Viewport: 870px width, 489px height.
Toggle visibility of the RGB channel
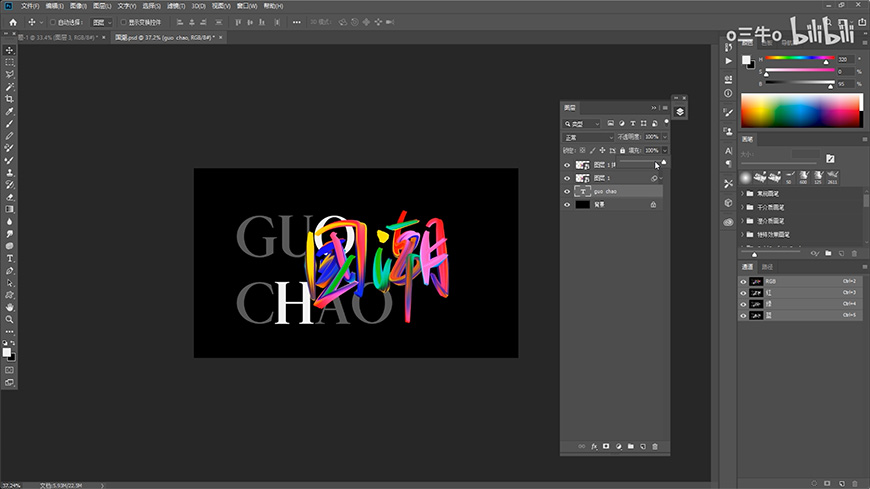coord(743,281)
